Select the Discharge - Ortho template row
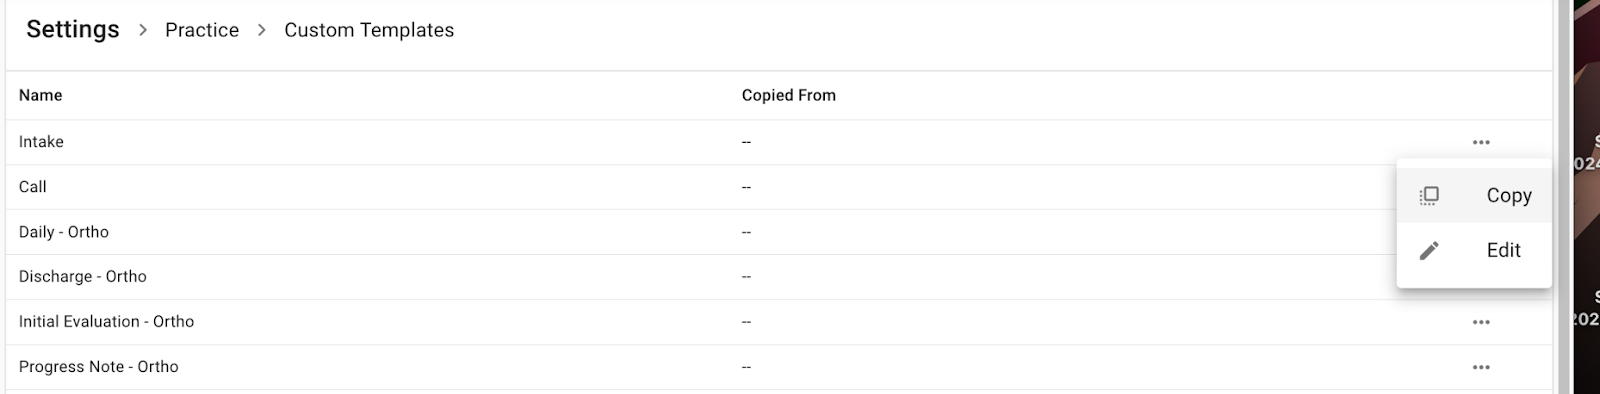Screen dimensions: 1600x394 click(779, 277)
